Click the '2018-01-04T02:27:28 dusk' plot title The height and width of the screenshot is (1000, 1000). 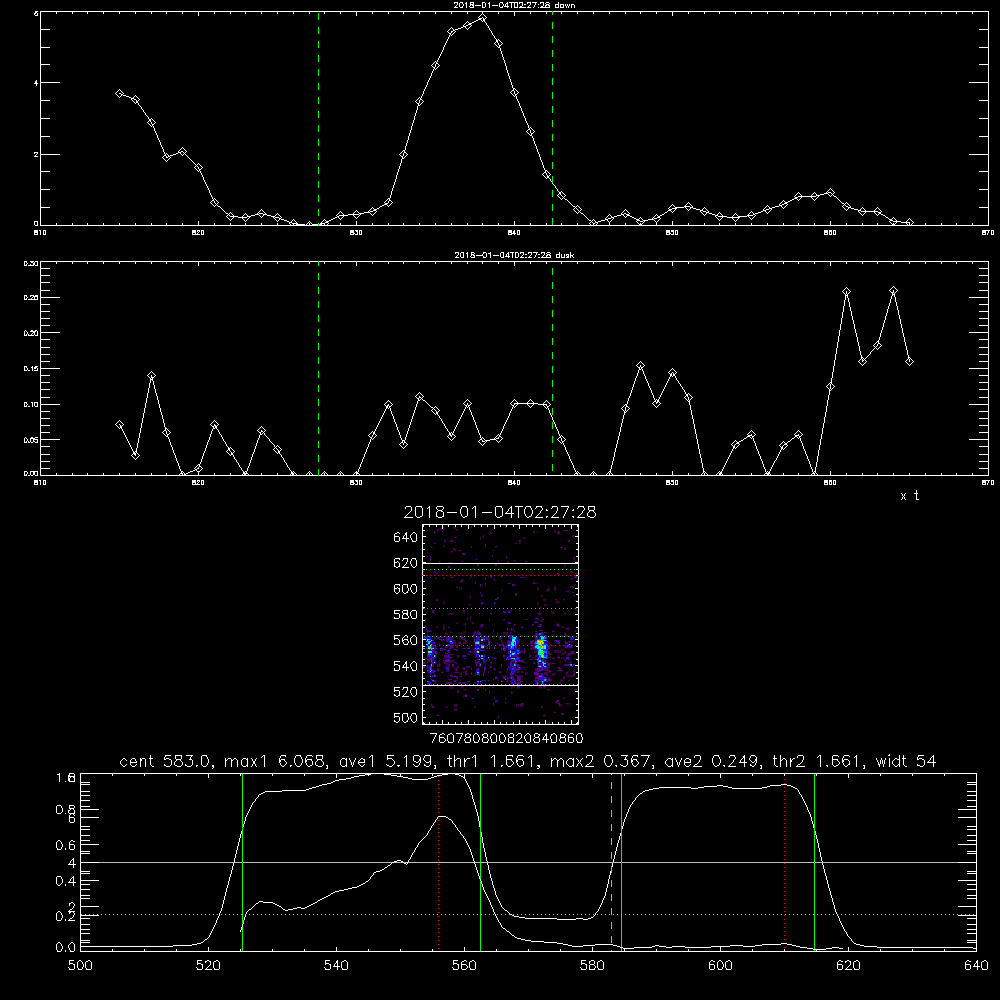[514, 255]
